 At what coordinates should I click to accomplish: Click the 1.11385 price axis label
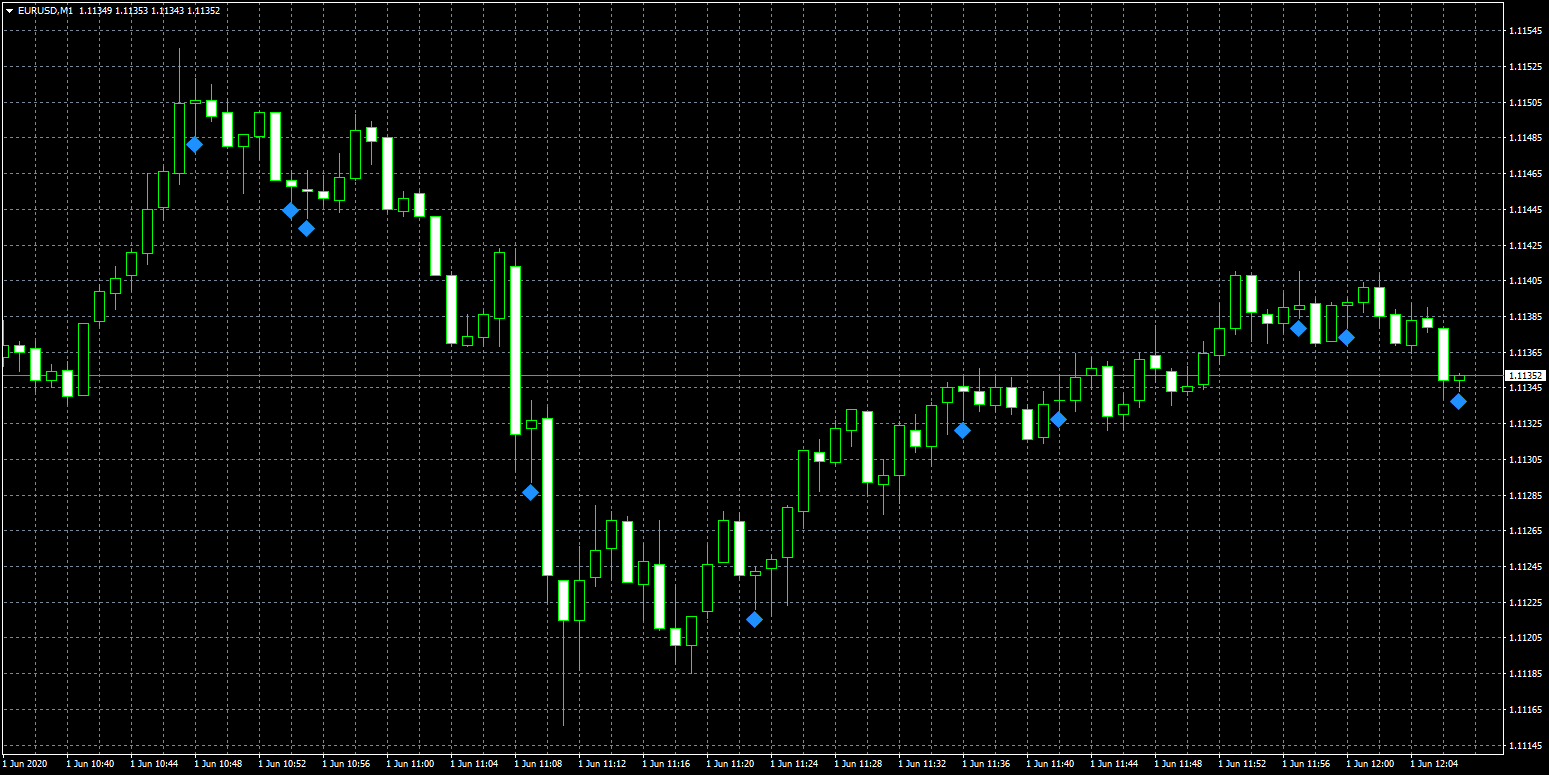click(1525, 317)
